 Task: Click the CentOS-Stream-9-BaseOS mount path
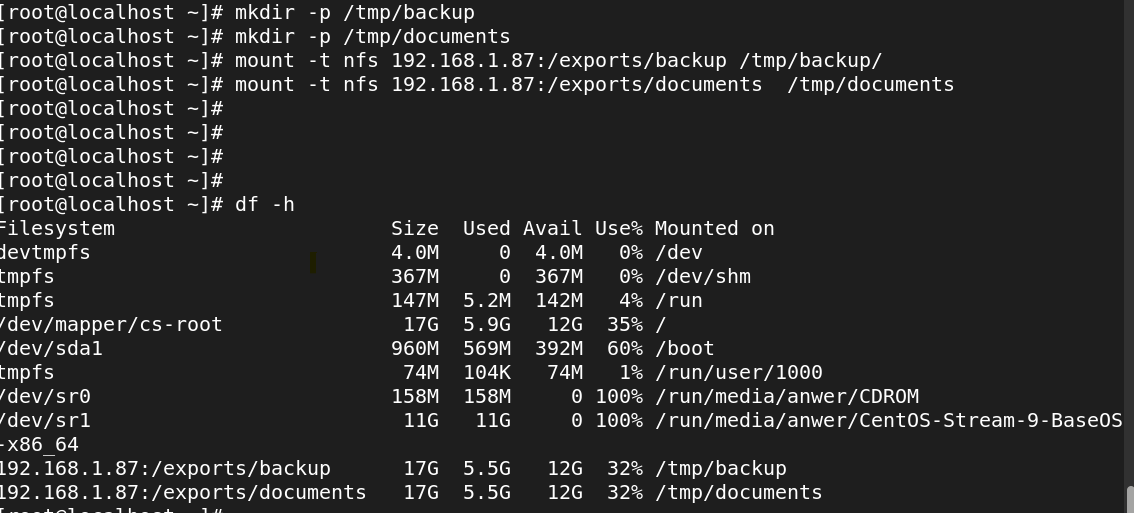[x=888, y=420]
